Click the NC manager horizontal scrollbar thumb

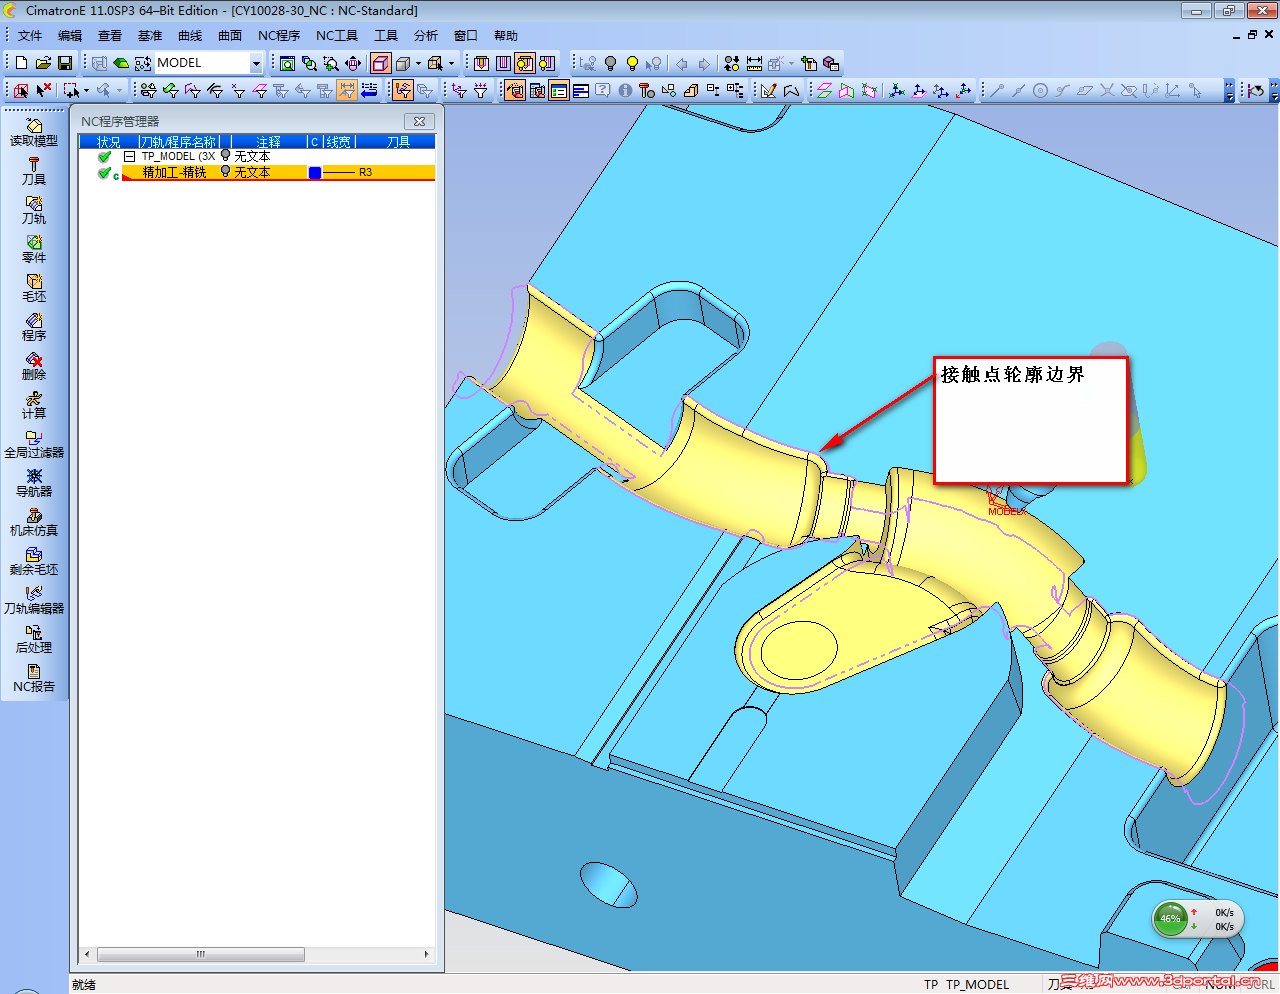[x=201, y=954]
